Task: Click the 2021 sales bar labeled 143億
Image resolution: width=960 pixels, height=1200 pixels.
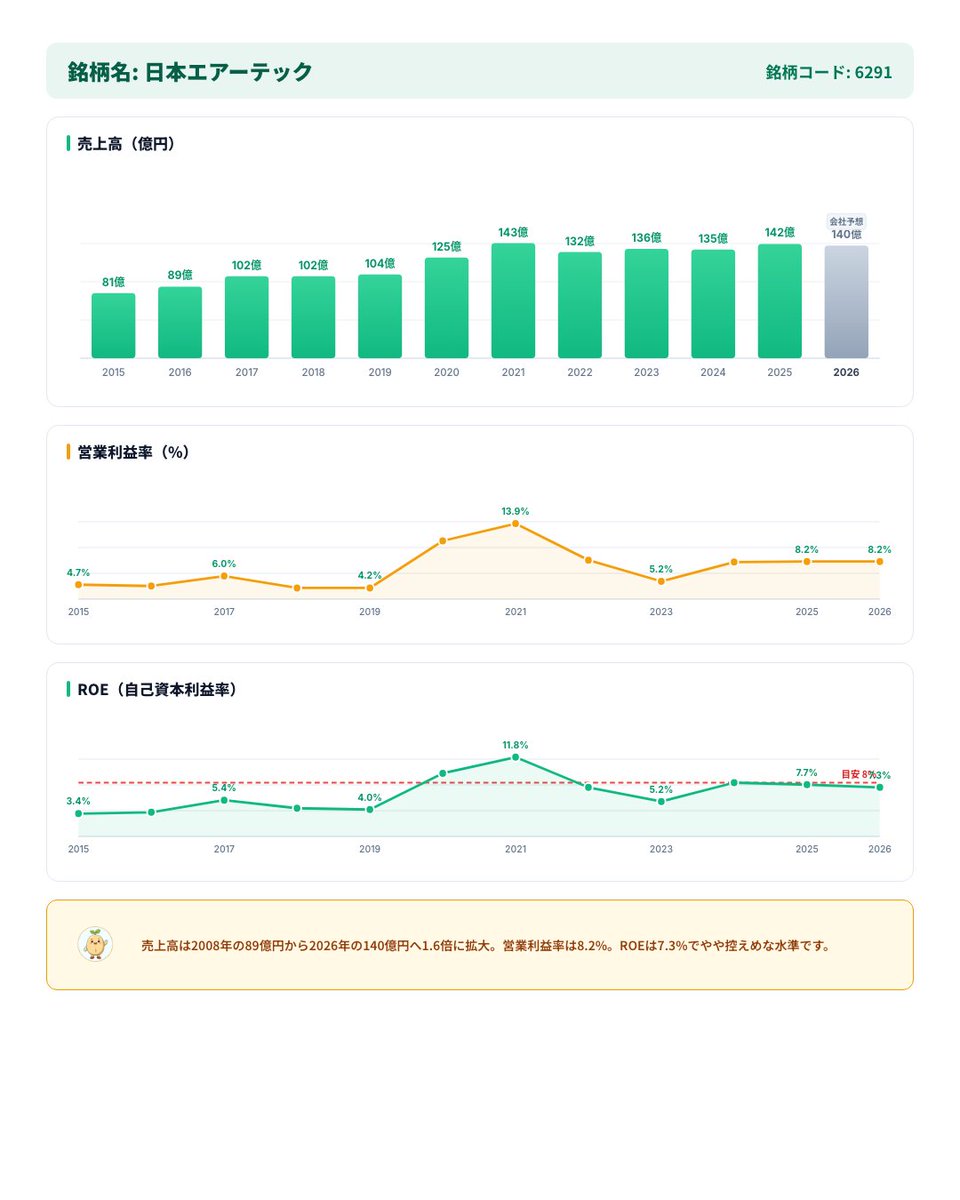Action: (x=513, y=300)
